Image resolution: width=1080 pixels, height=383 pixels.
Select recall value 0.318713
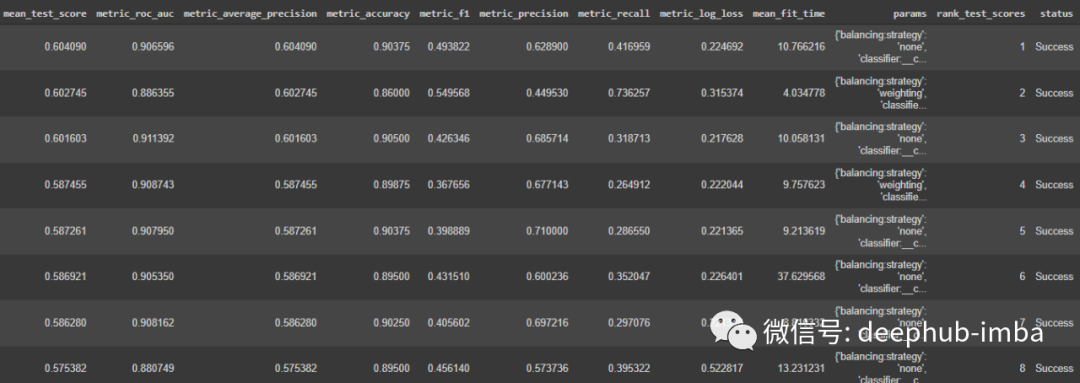629,138
